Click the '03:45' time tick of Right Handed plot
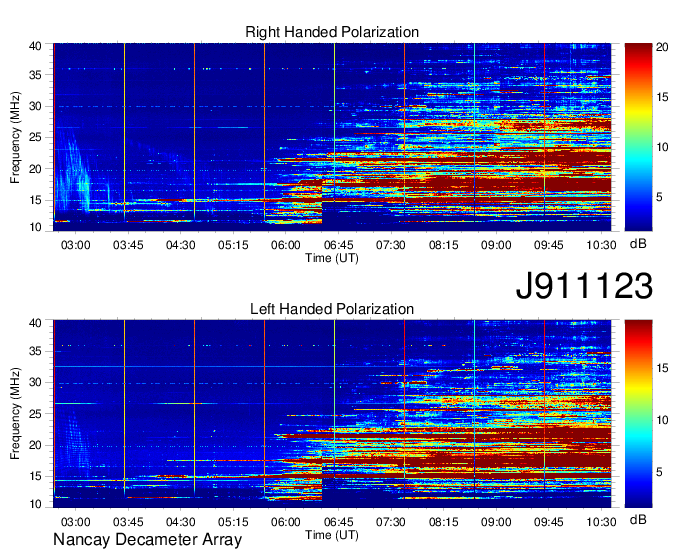Viewport: 680px width, 552px height. (x=128, y=245)
